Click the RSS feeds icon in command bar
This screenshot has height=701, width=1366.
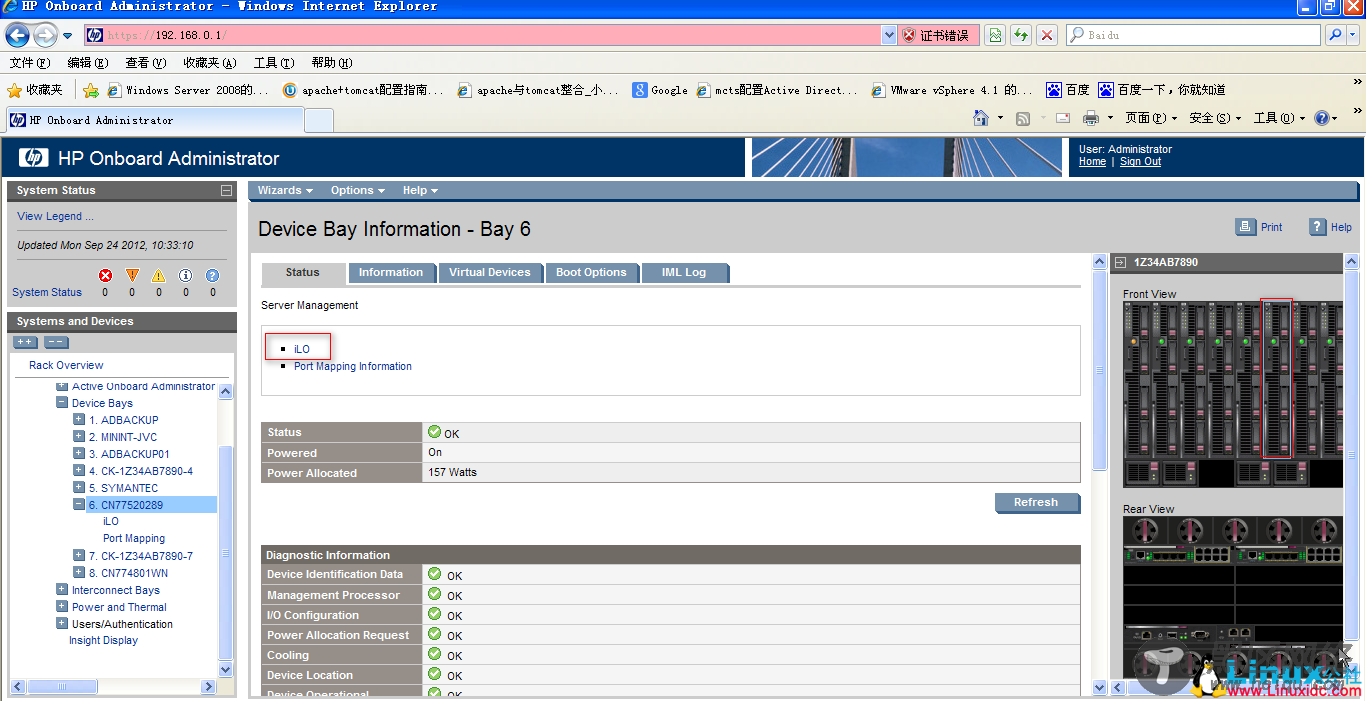click(x=1023, y=118)
